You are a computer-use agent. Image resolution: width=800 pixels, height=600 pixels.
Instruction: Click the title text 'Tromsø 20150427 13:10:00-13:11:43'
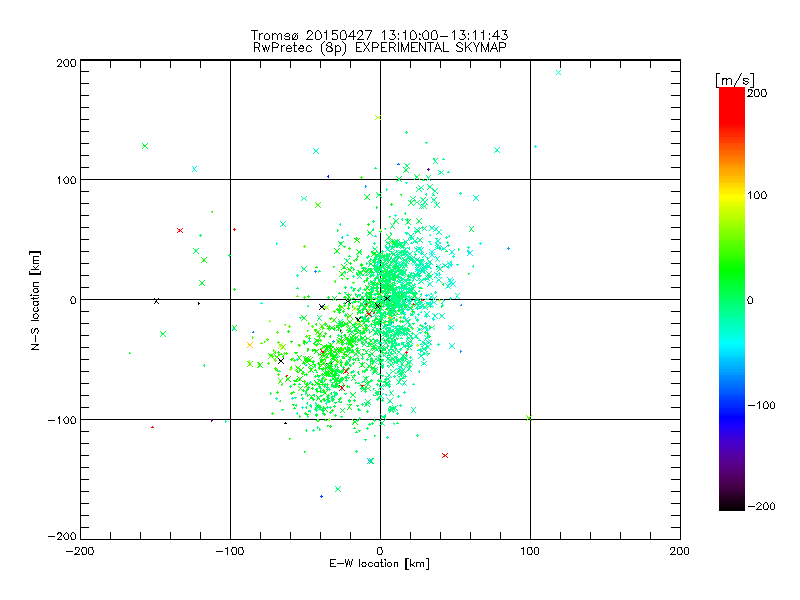coord(379,35)
